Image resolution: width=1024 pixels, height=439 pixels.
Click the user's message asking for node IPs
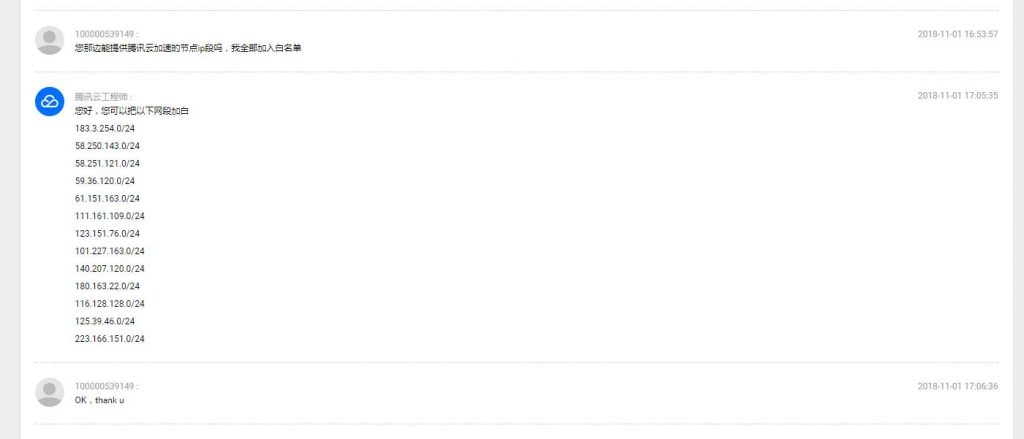(x=188, y=48)
